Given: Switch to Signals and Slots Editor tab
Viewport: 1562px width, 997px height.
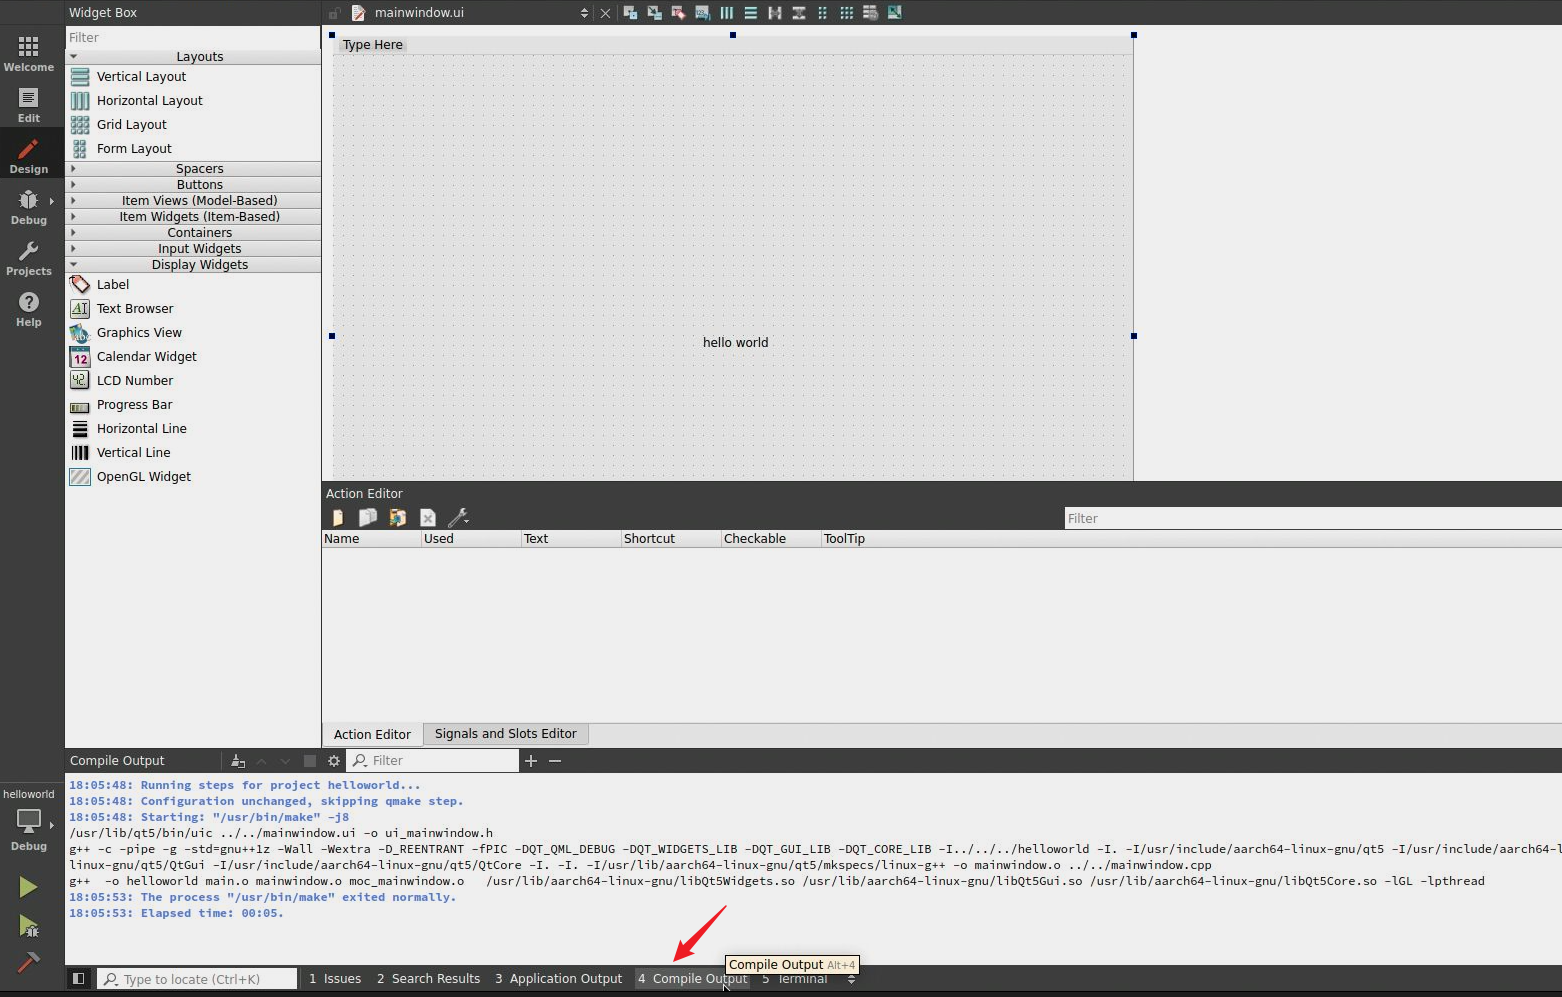Looking at the screenshot, I should coord(505,734).
